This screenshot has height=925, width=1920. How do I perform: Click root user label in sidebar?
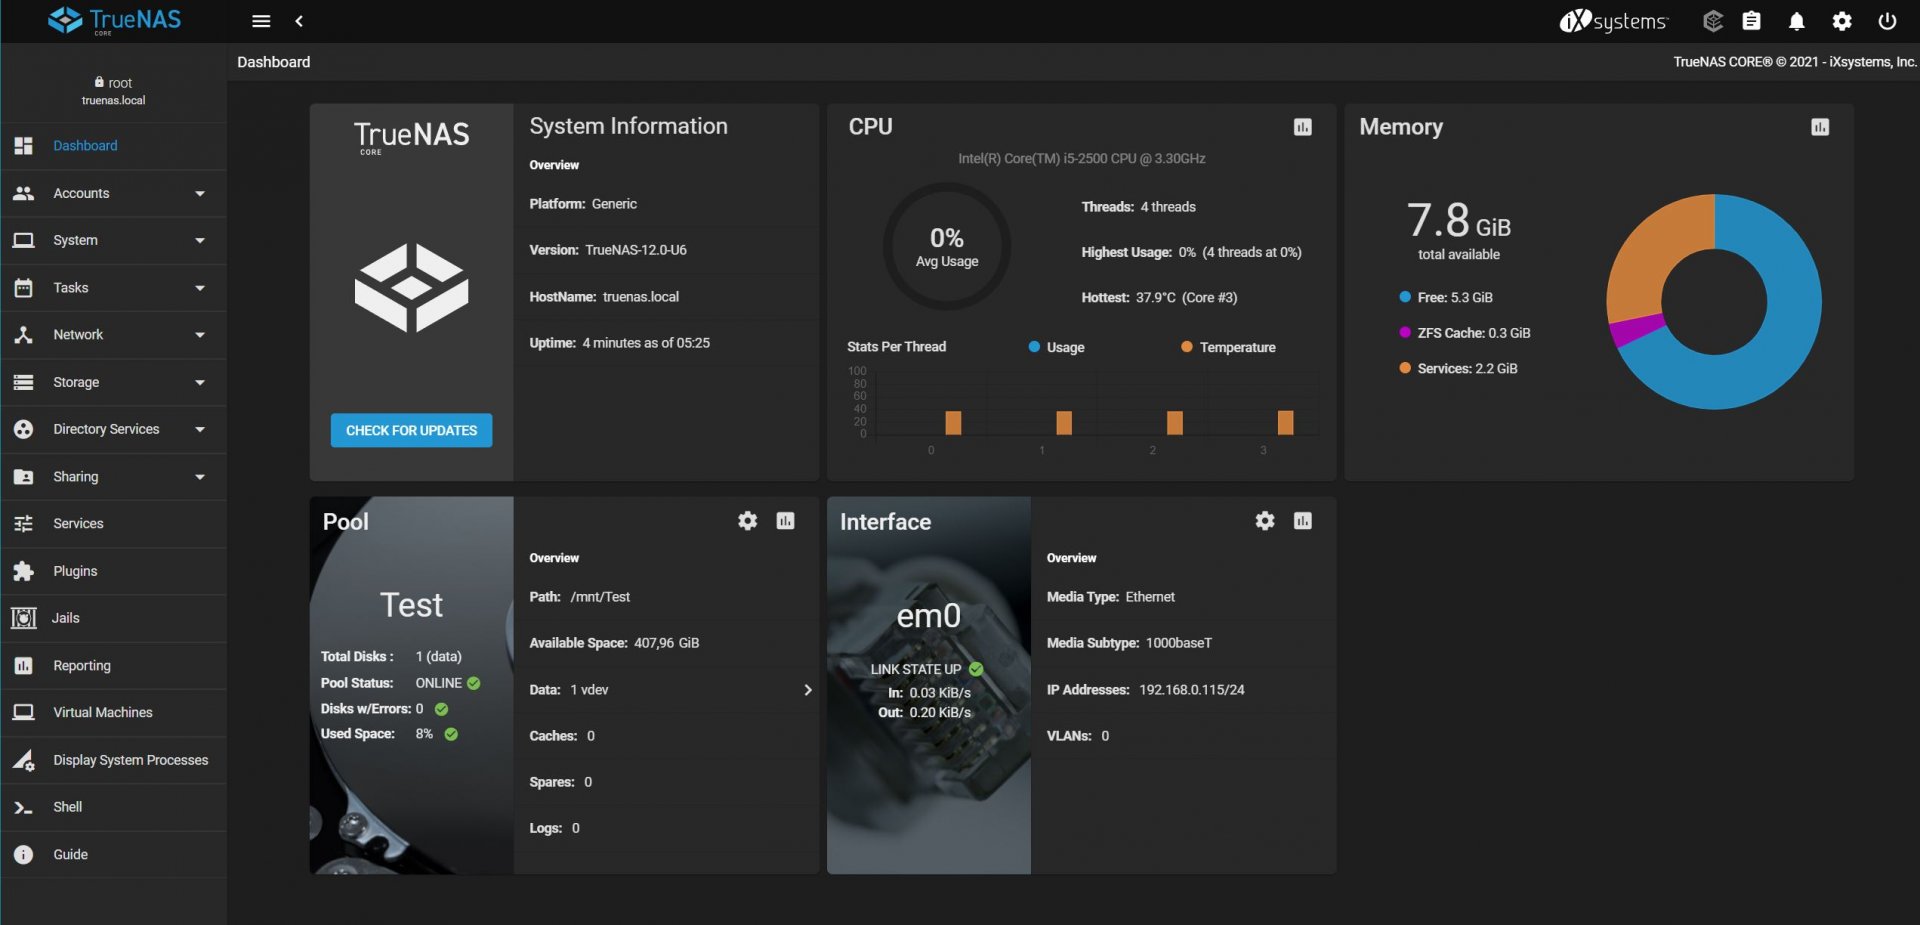pos(114,83)
